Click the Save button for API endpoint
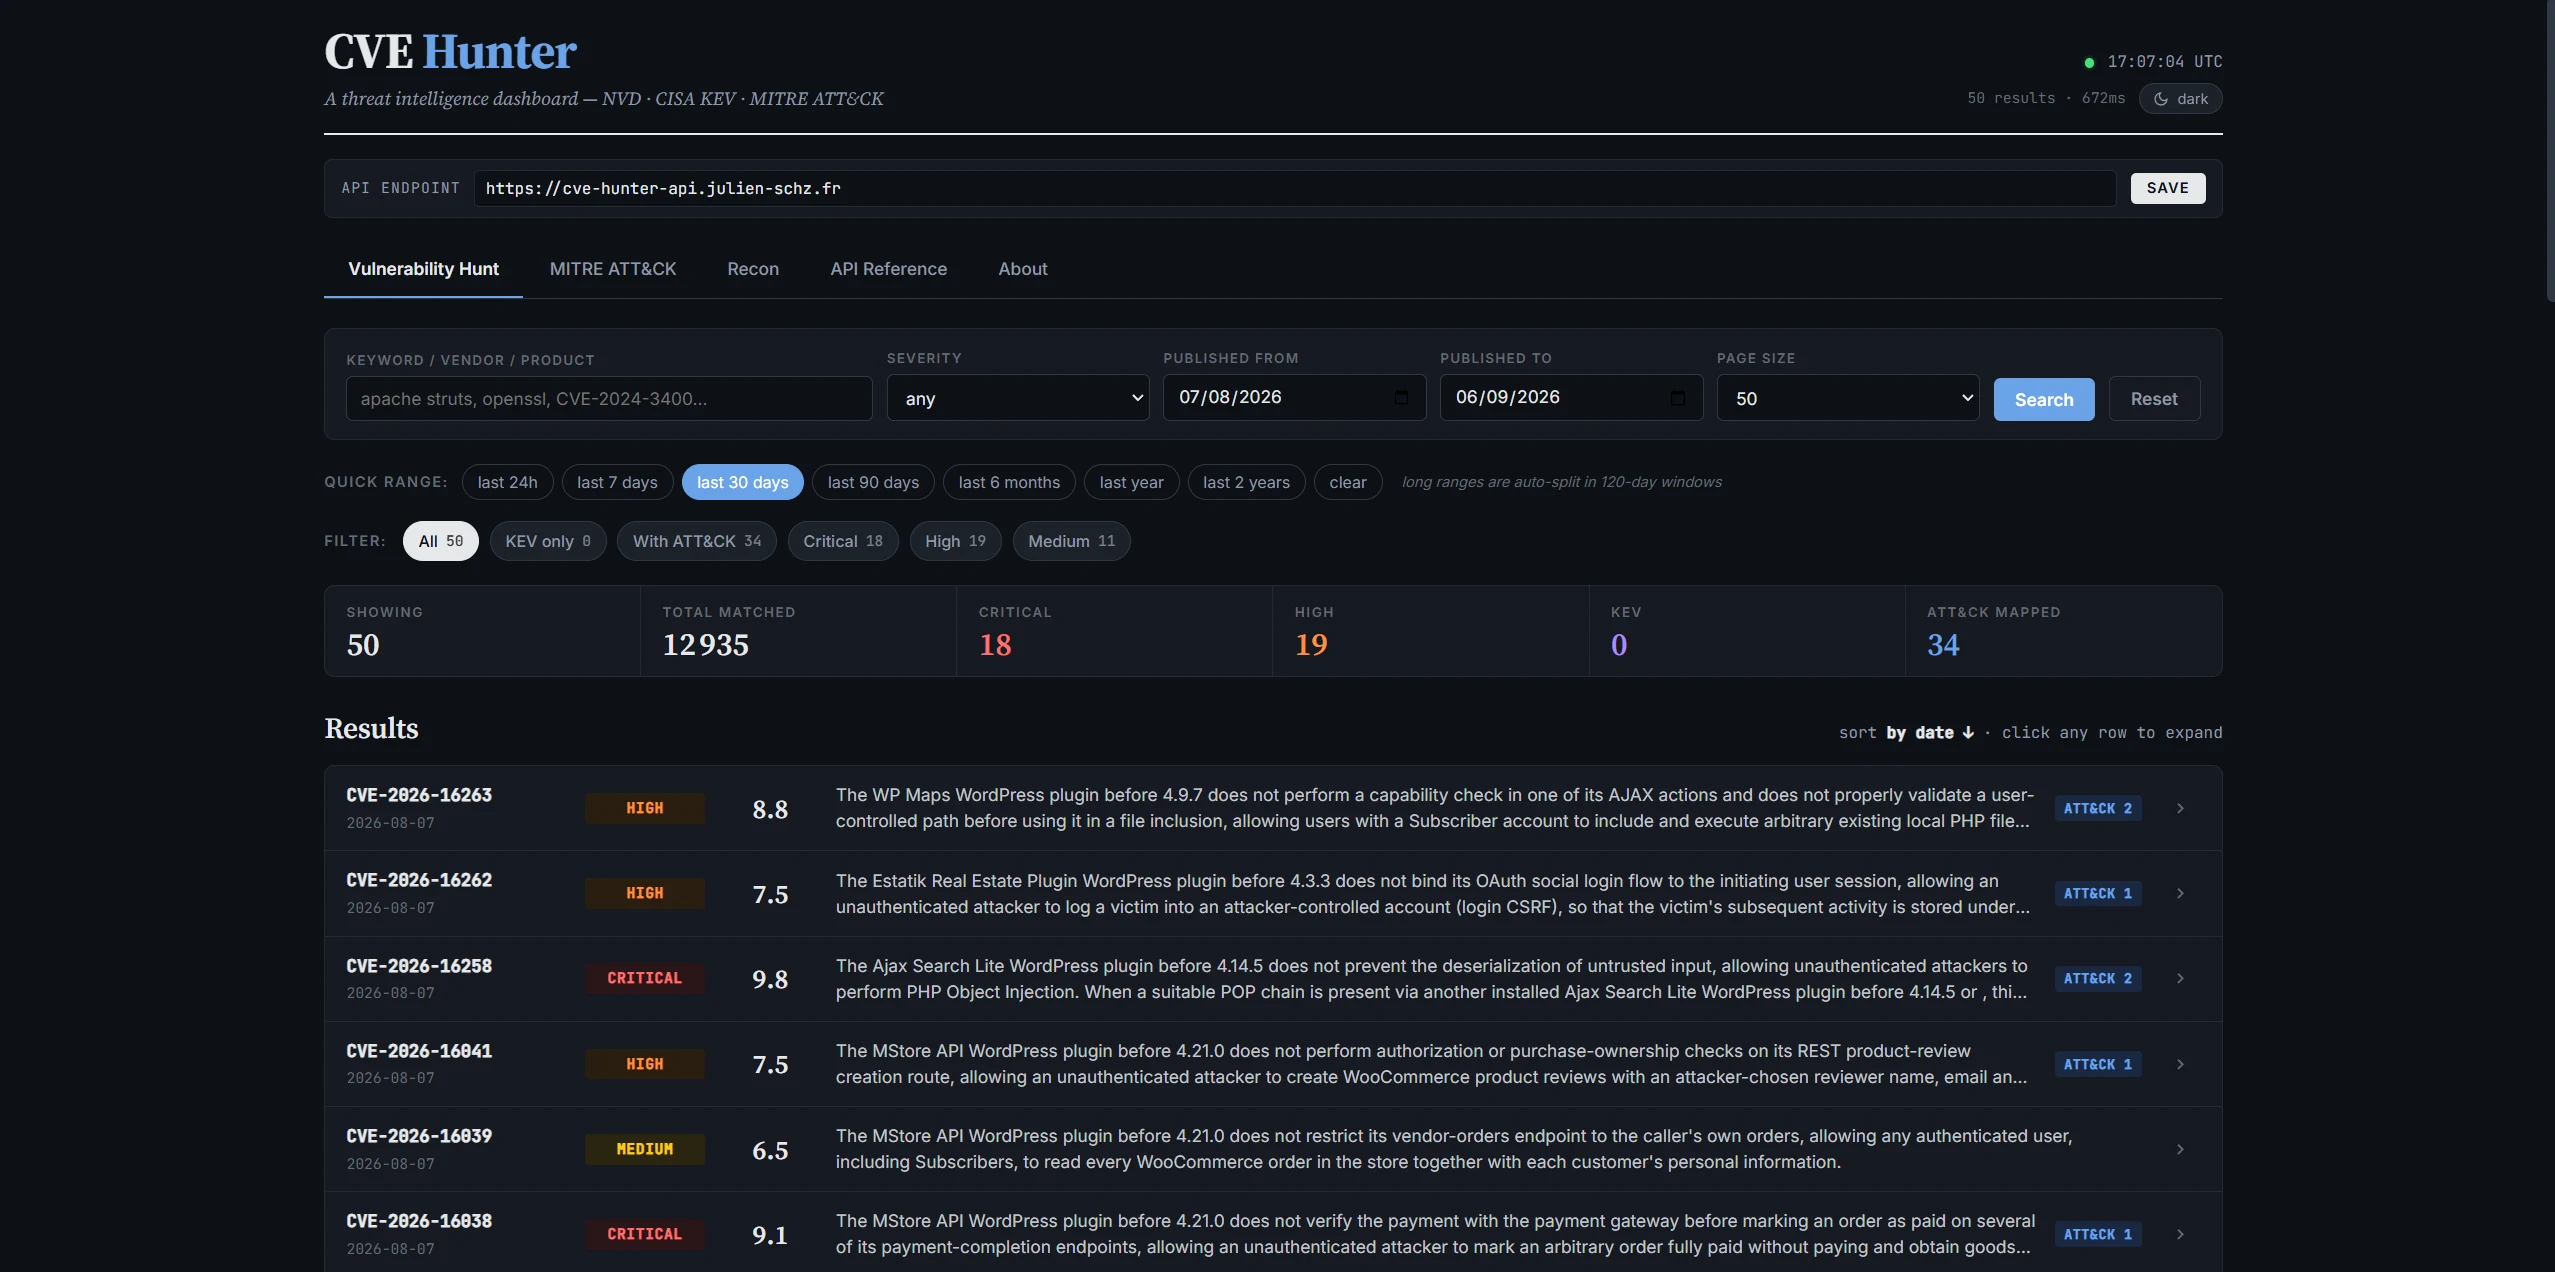This screenshot has width=2555, height=1272. click(x=2168, y=188)
